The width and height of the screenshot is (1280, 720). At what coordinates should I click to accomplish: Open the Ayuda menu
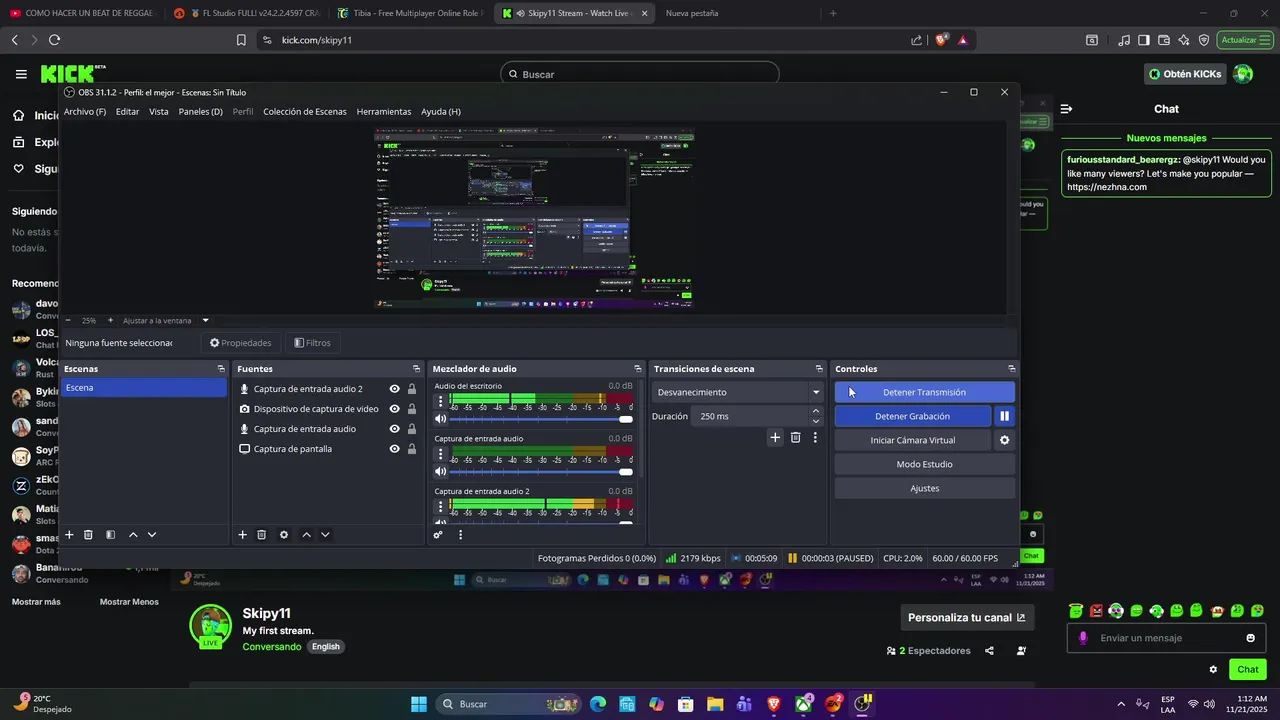coord(441,111)
